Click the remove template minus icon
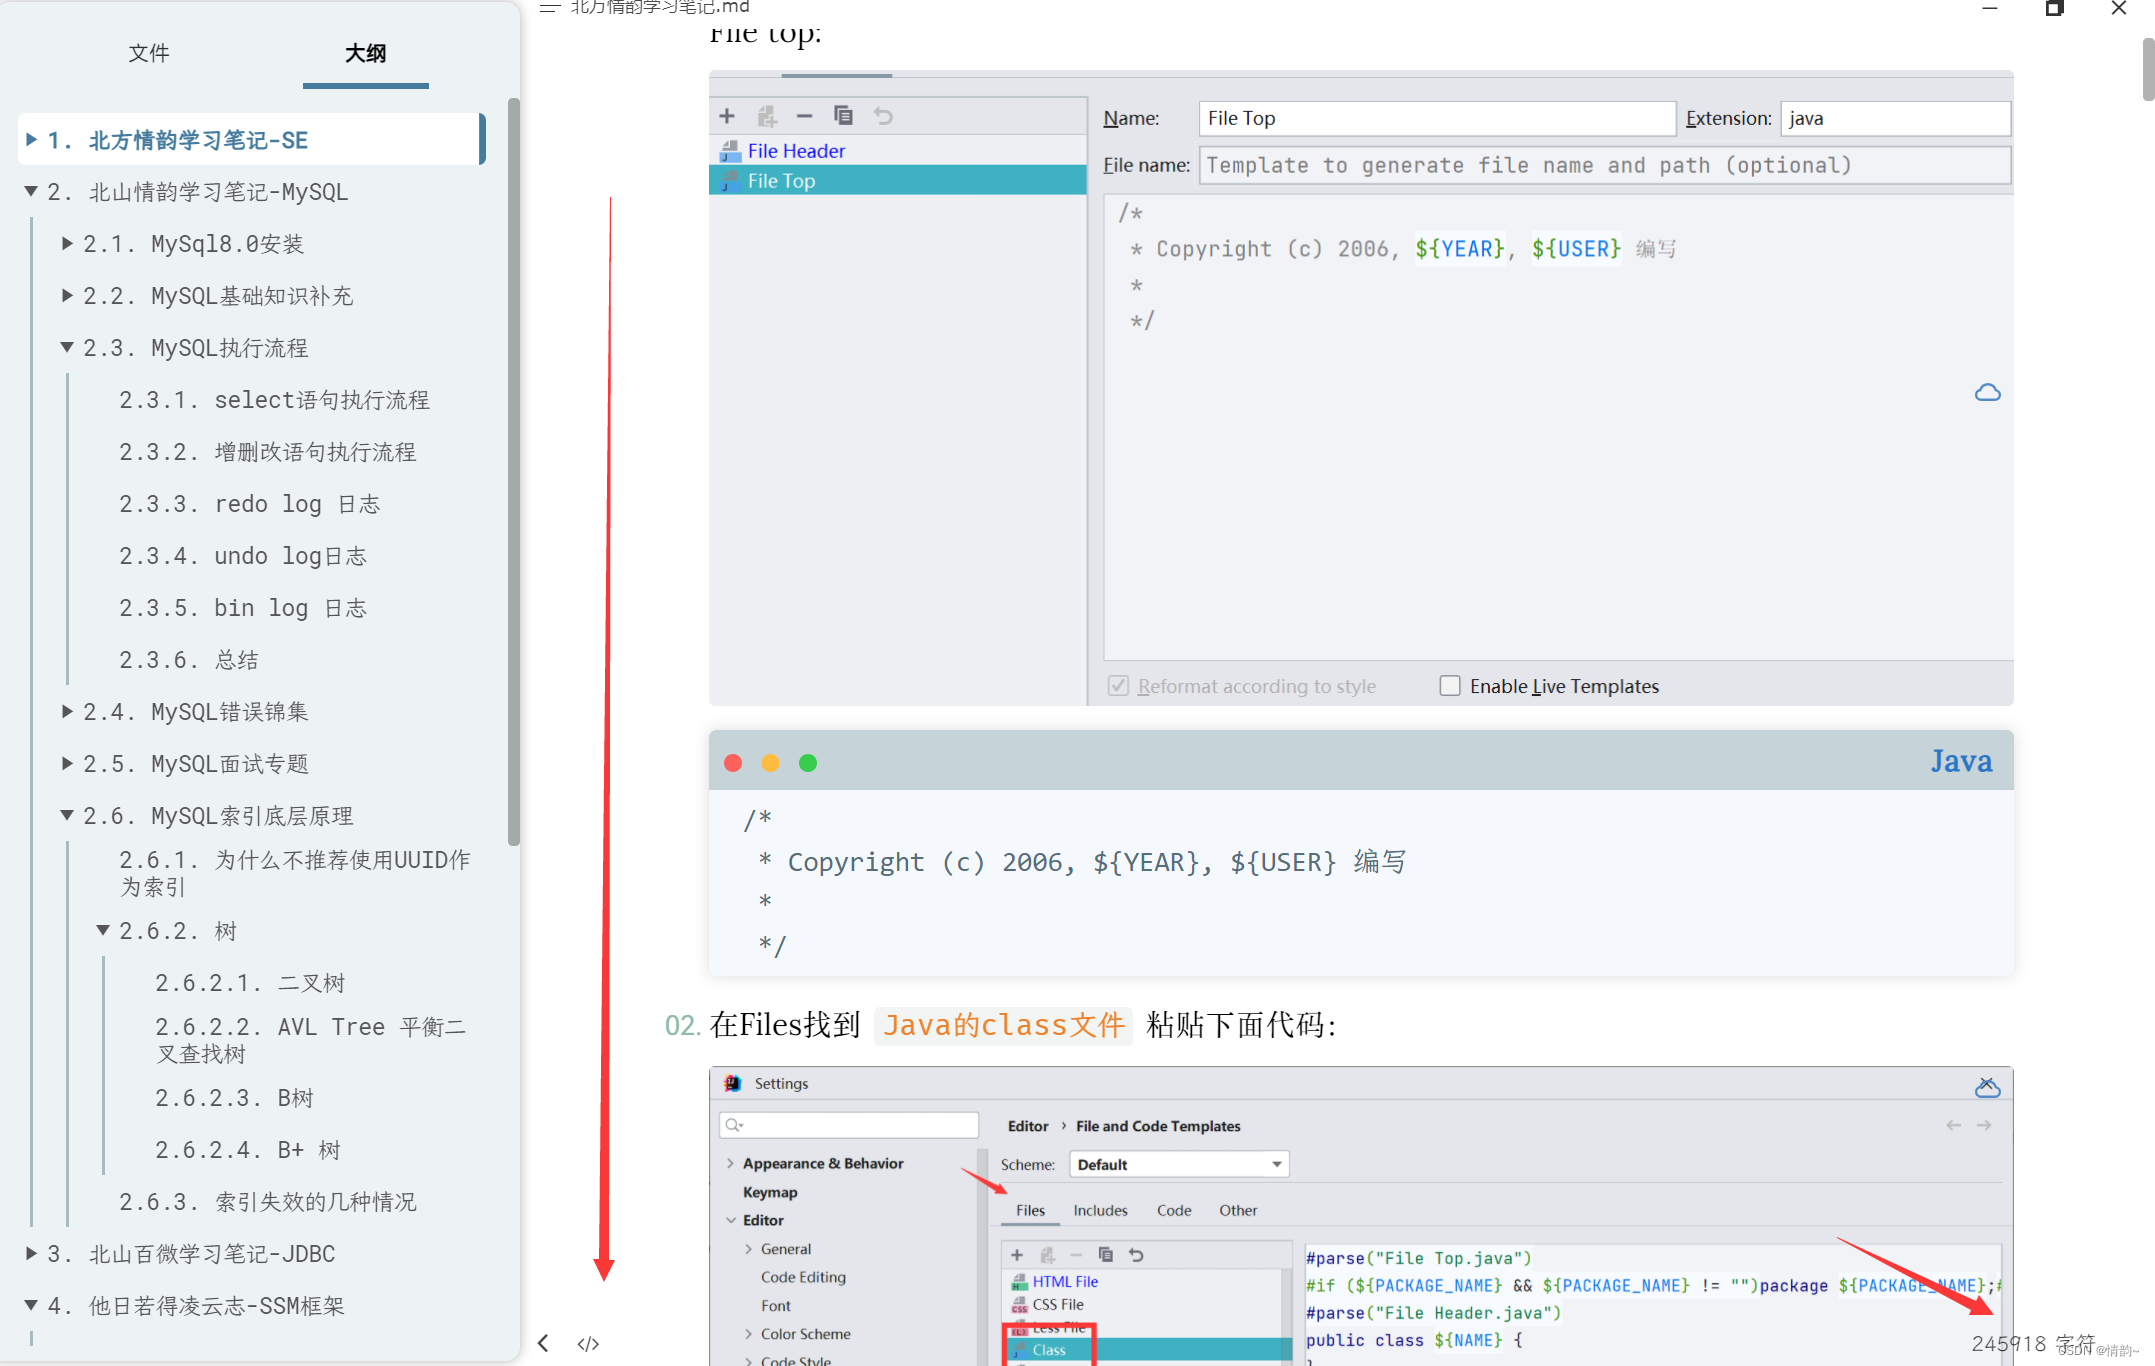Screen dimensions: 2155x1366 [804, 116]
